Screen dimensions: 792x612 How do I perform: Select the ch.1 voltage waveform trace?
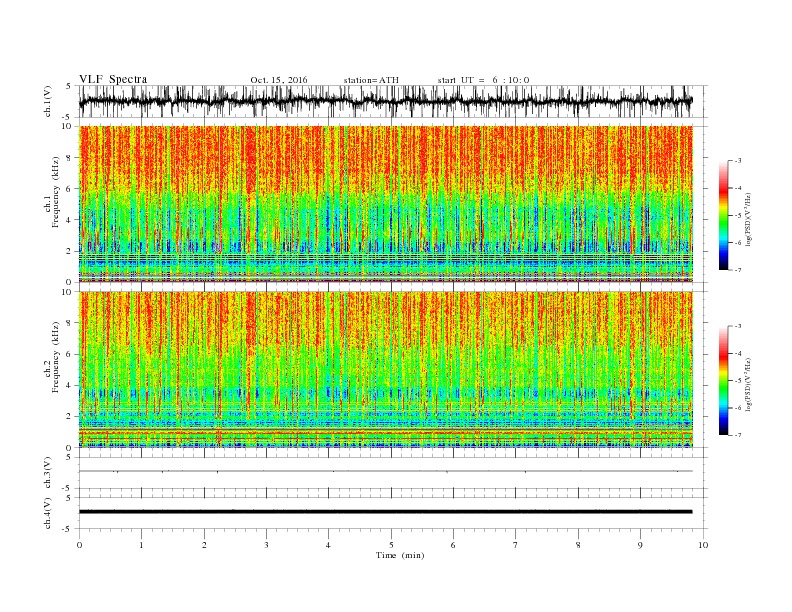click(x=386, y=101)
